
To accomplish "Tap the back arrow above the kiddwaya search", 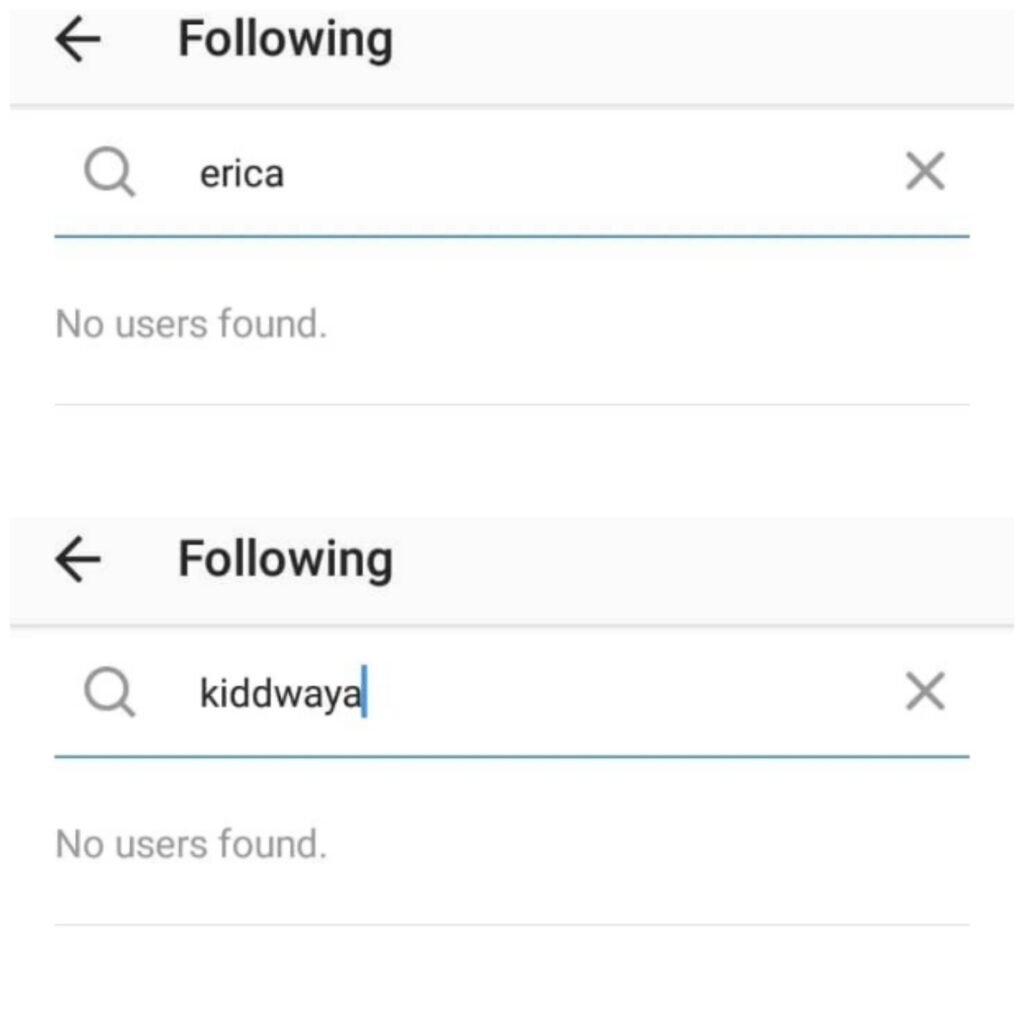I will 78,561.
